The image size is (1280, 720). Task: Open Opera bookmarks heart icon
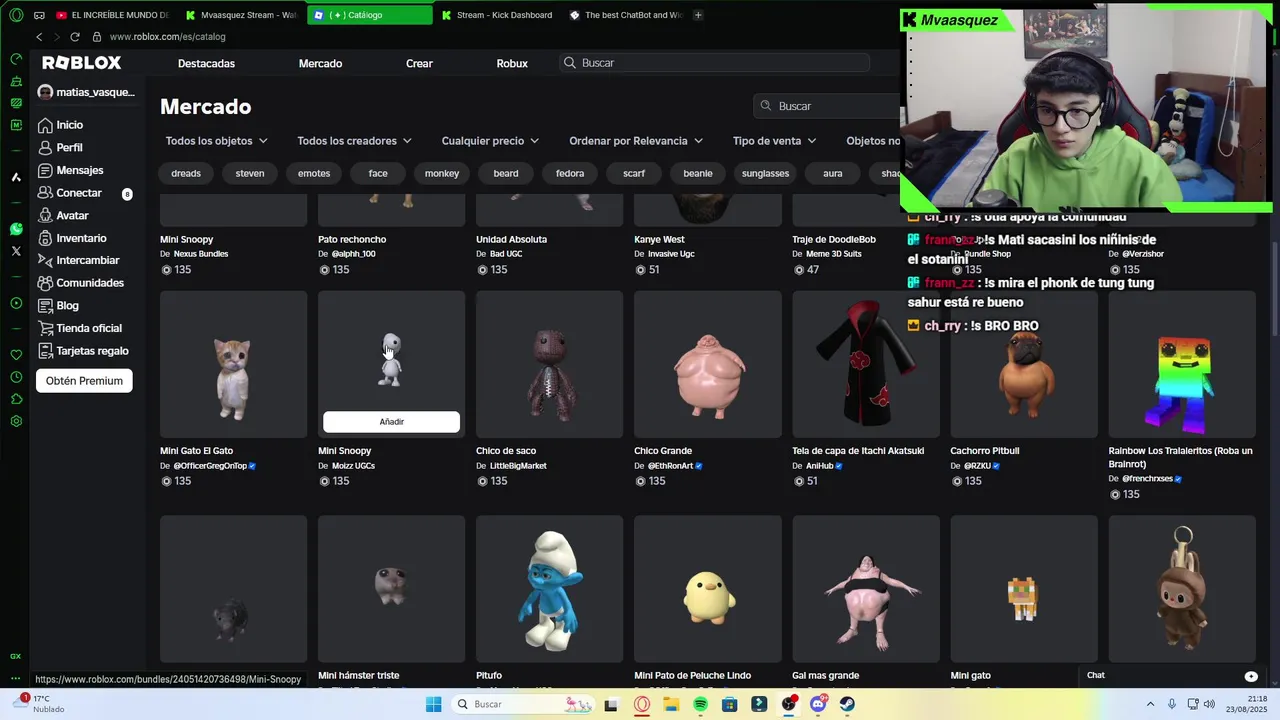tap(16, 355)
